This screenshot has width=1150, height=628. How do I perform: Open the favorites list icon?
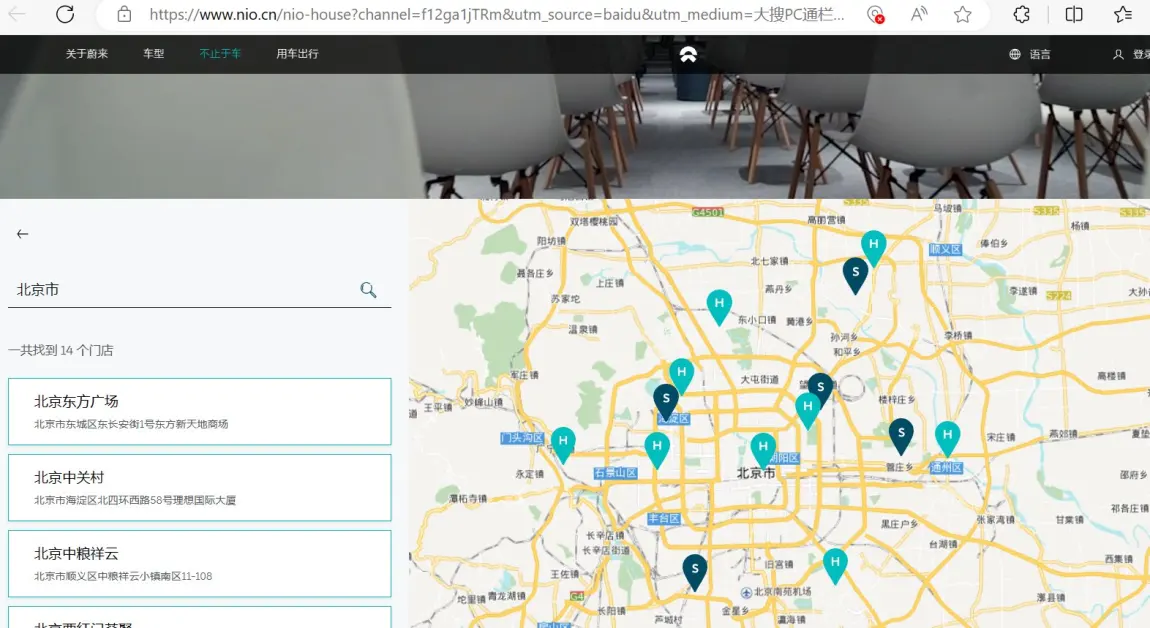(x=1123, y=14)
